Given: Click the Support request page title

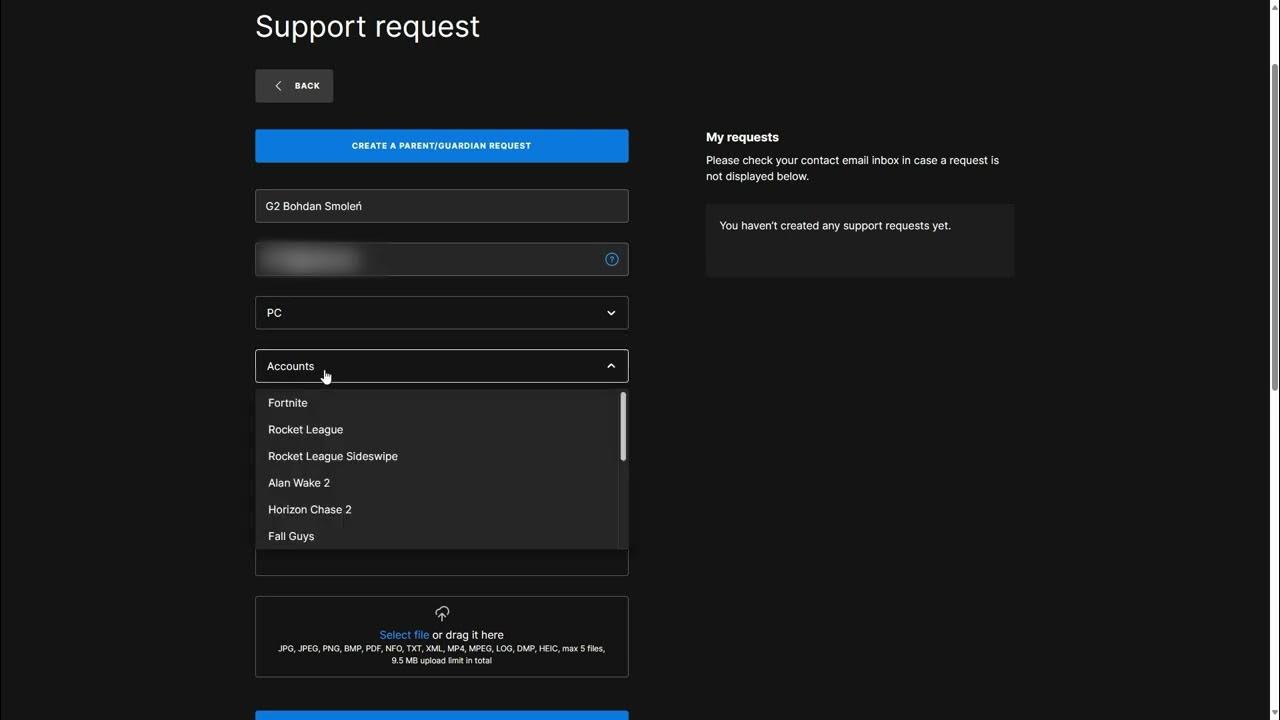Looking at the screenshot, I should point(367,26).
